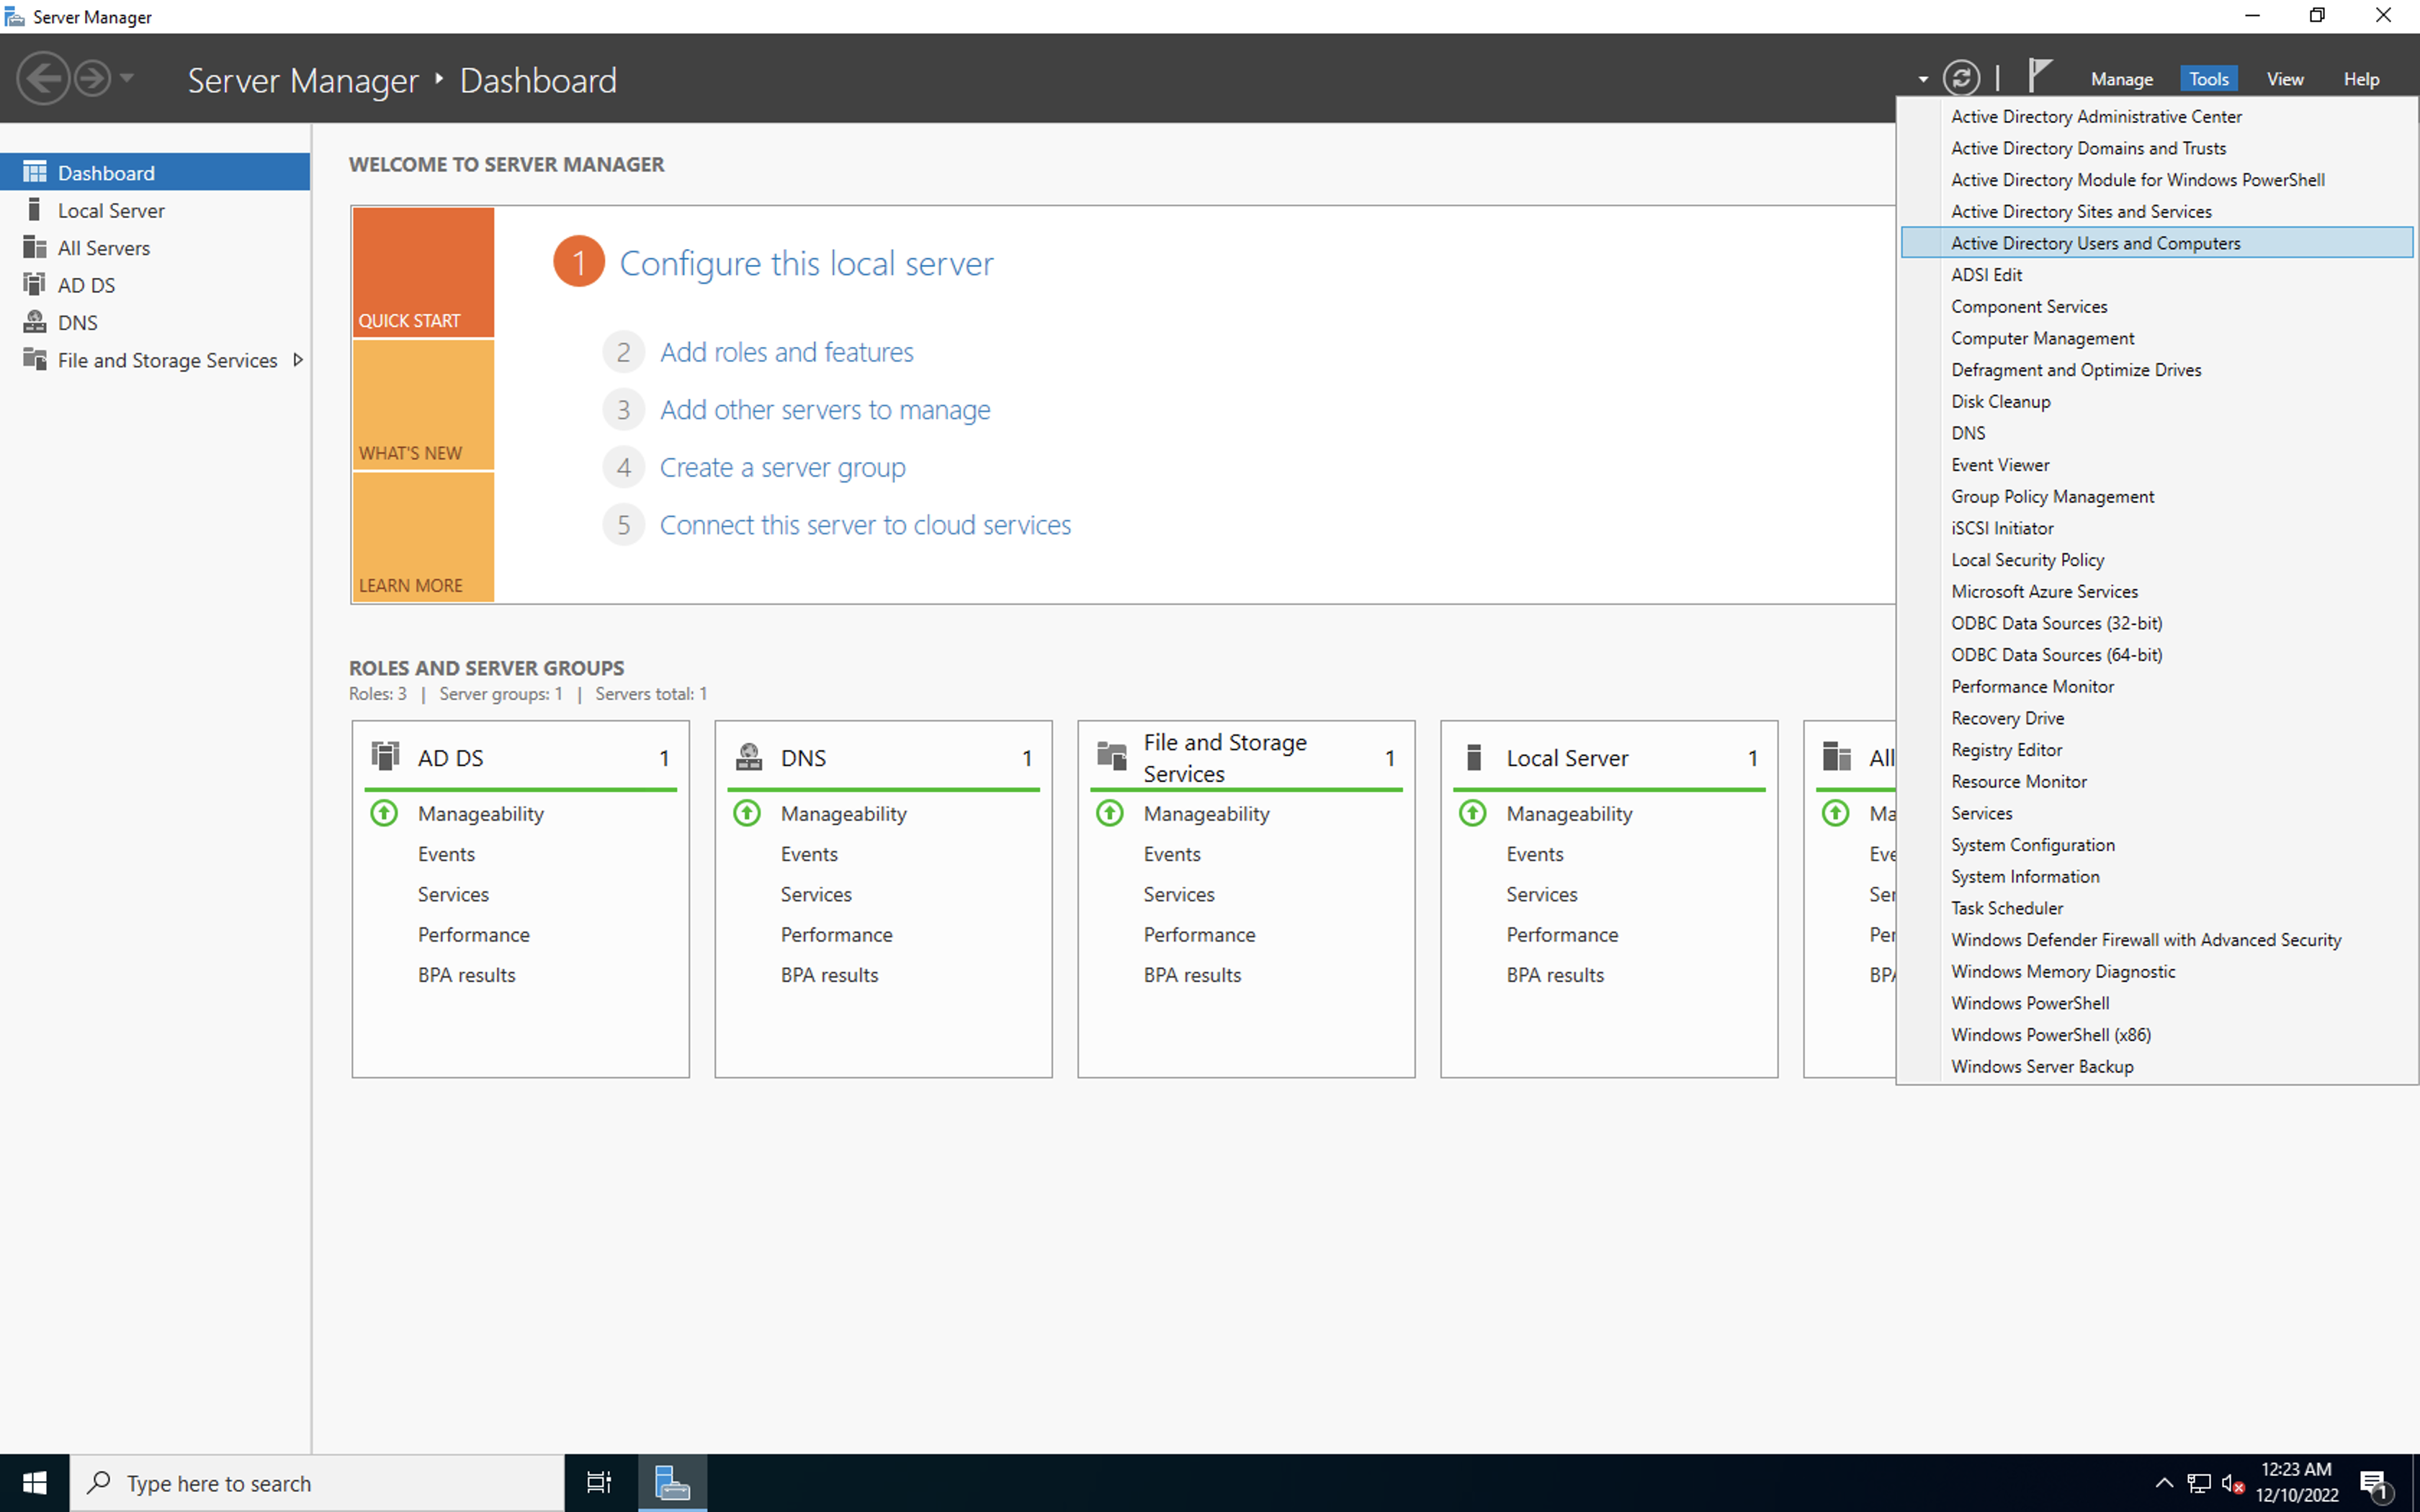
Task: Click the taskbar search box
Action: 317,1483
